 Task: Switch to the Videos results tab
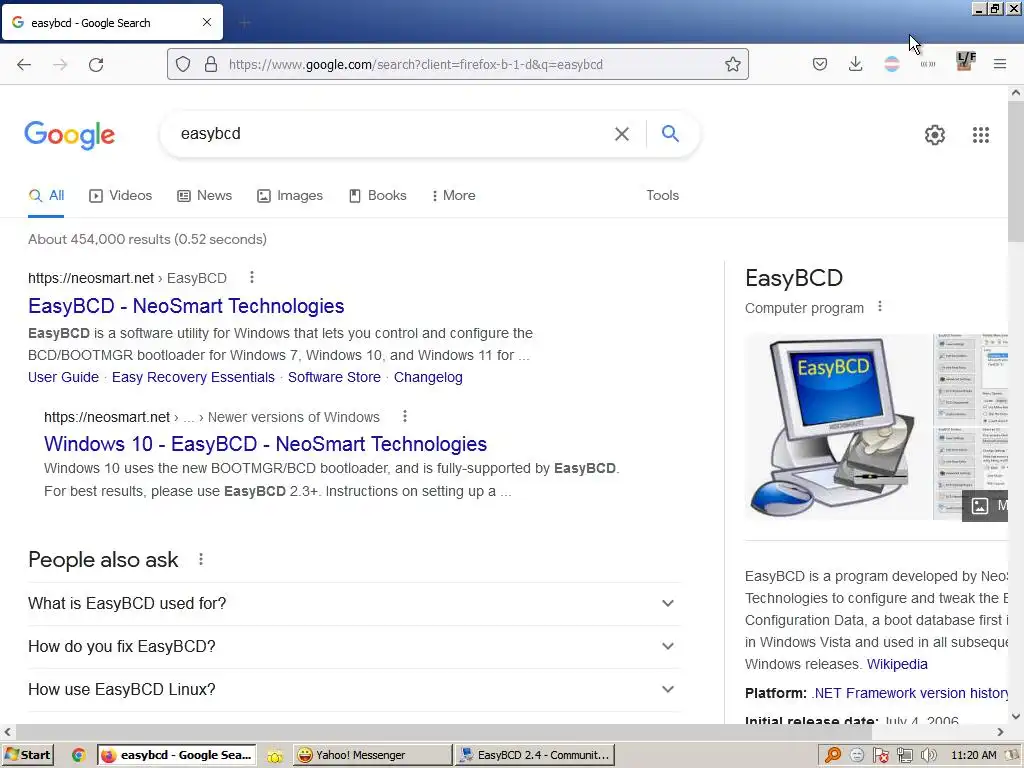(x=121, y=195)
